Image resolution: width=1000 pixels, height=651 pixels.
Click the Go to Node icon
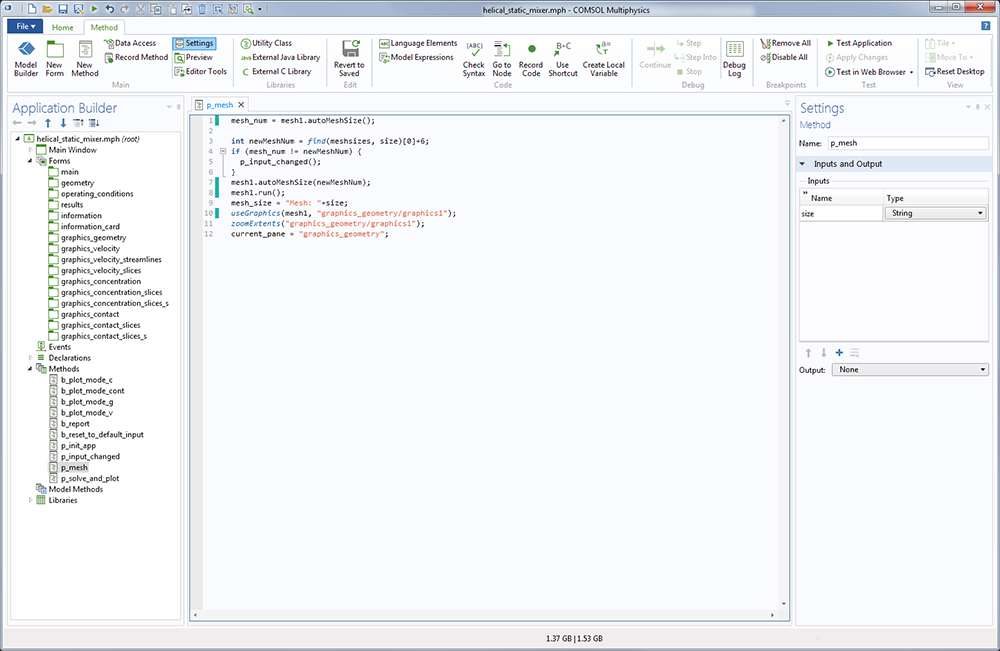tap(502, 58)
